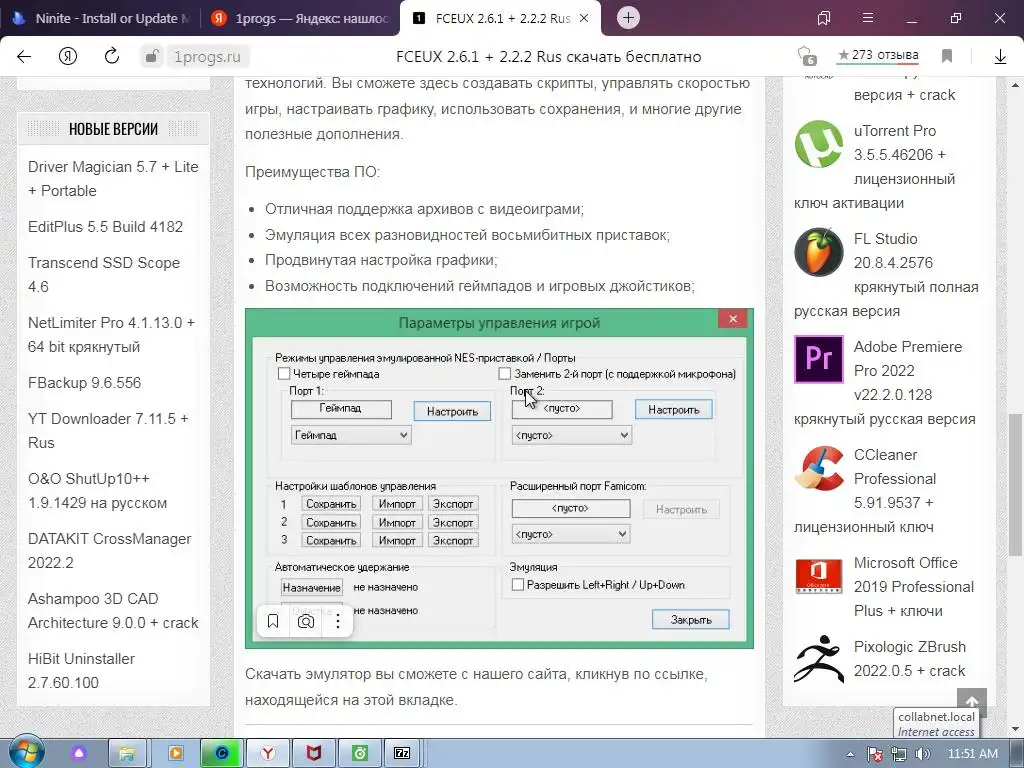Open the Windows Start orb
Image resolution: width=1024 pixels, height=768 pixels.
pyautogui.click(x=26, y=752)
